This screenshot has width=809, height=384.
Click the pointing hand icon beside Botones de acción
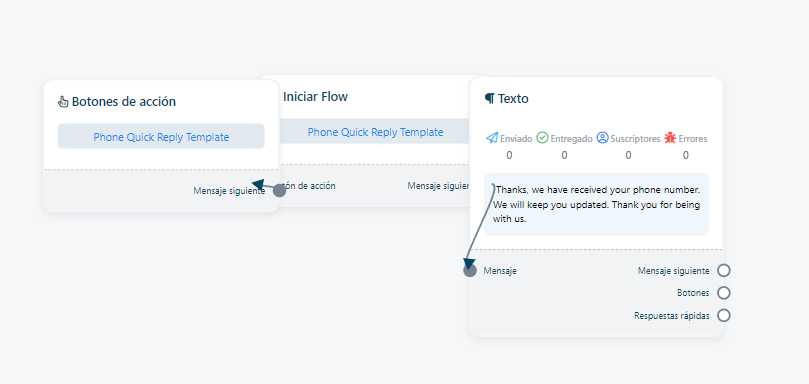click(63, 102)
